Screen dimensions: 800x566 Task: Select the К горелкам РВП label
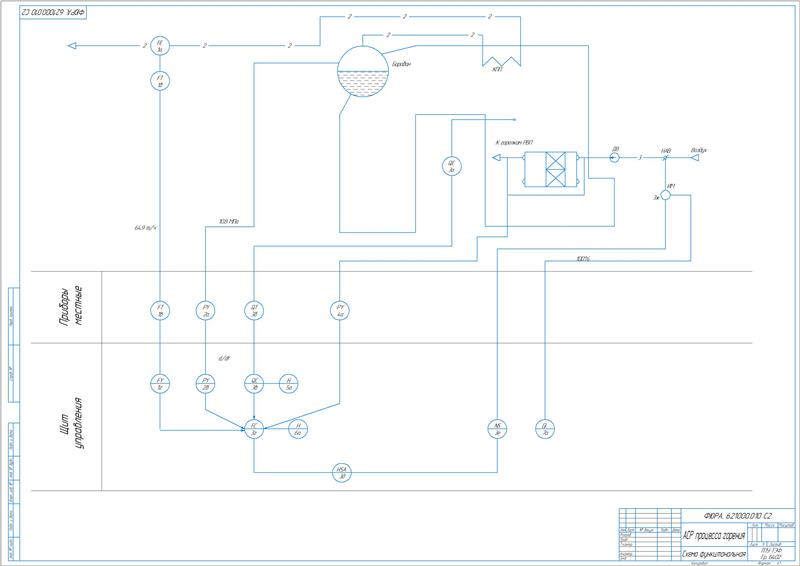point(514,142)
